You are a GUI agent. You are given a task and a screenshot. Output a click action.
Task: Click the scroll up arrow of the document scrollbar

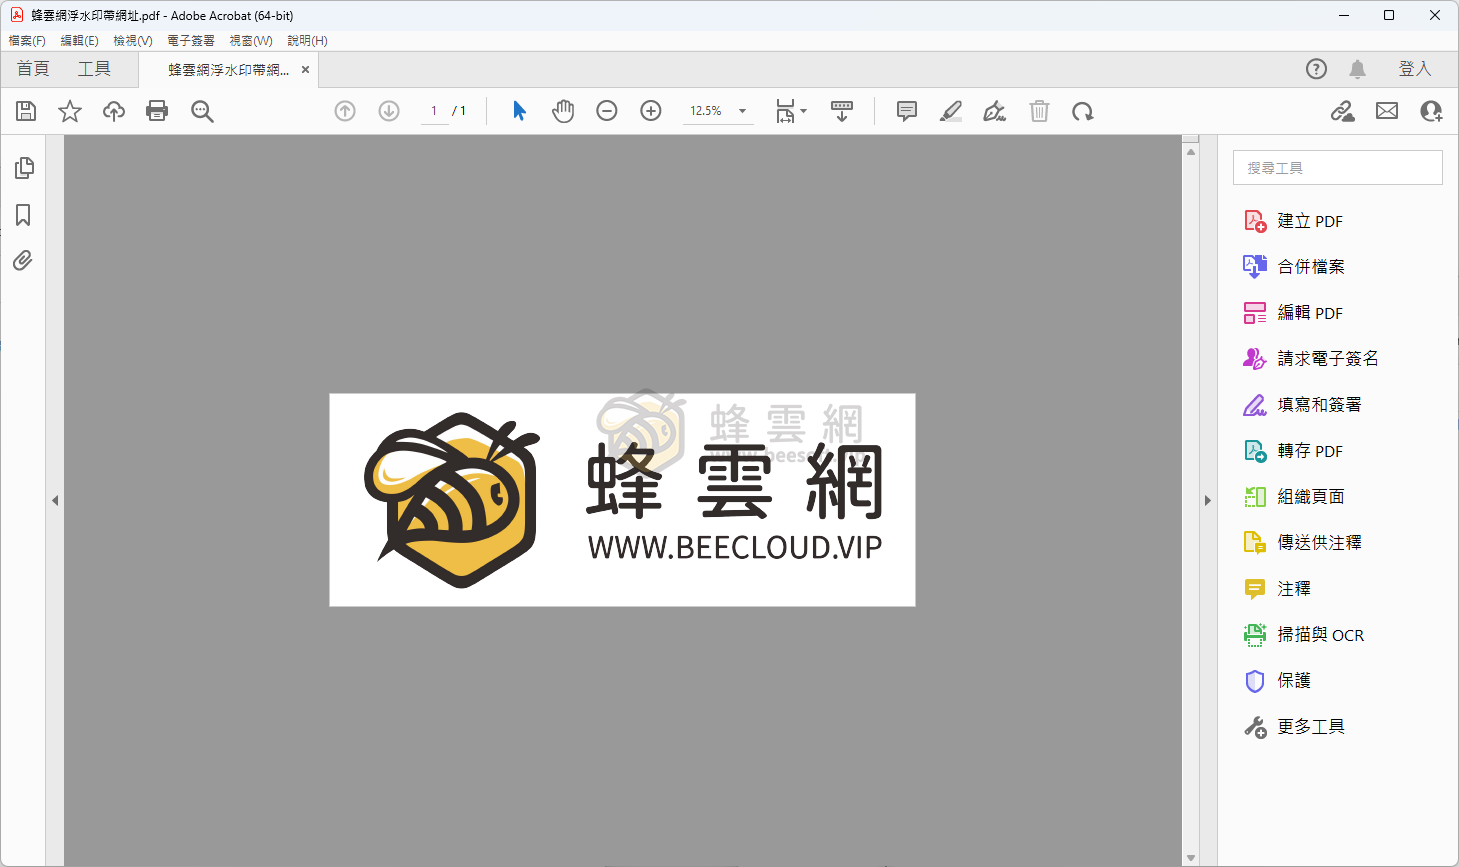[1190, 152]
